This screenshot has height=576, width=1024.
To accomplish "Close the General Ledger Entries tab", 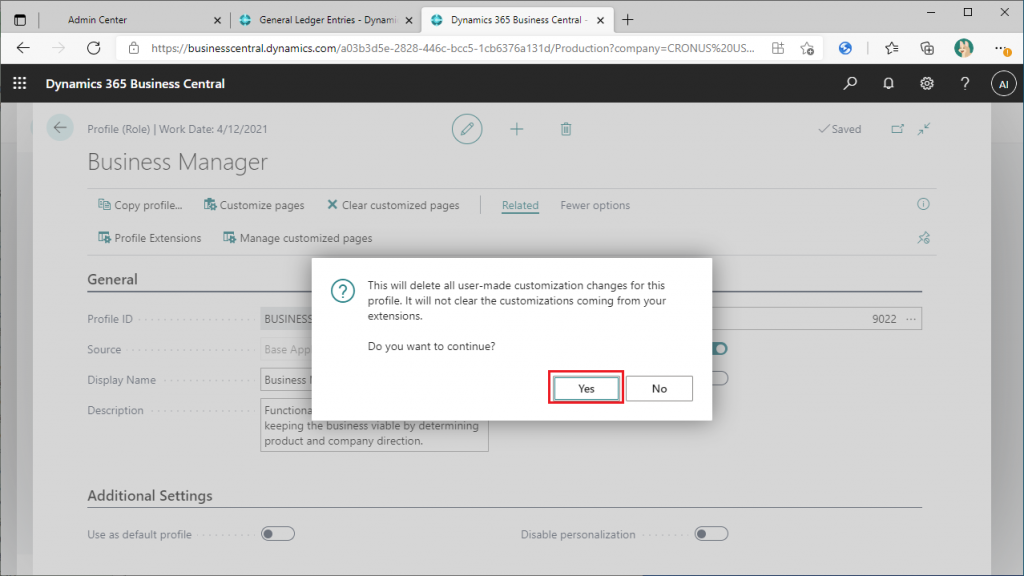I will (409, 20).
